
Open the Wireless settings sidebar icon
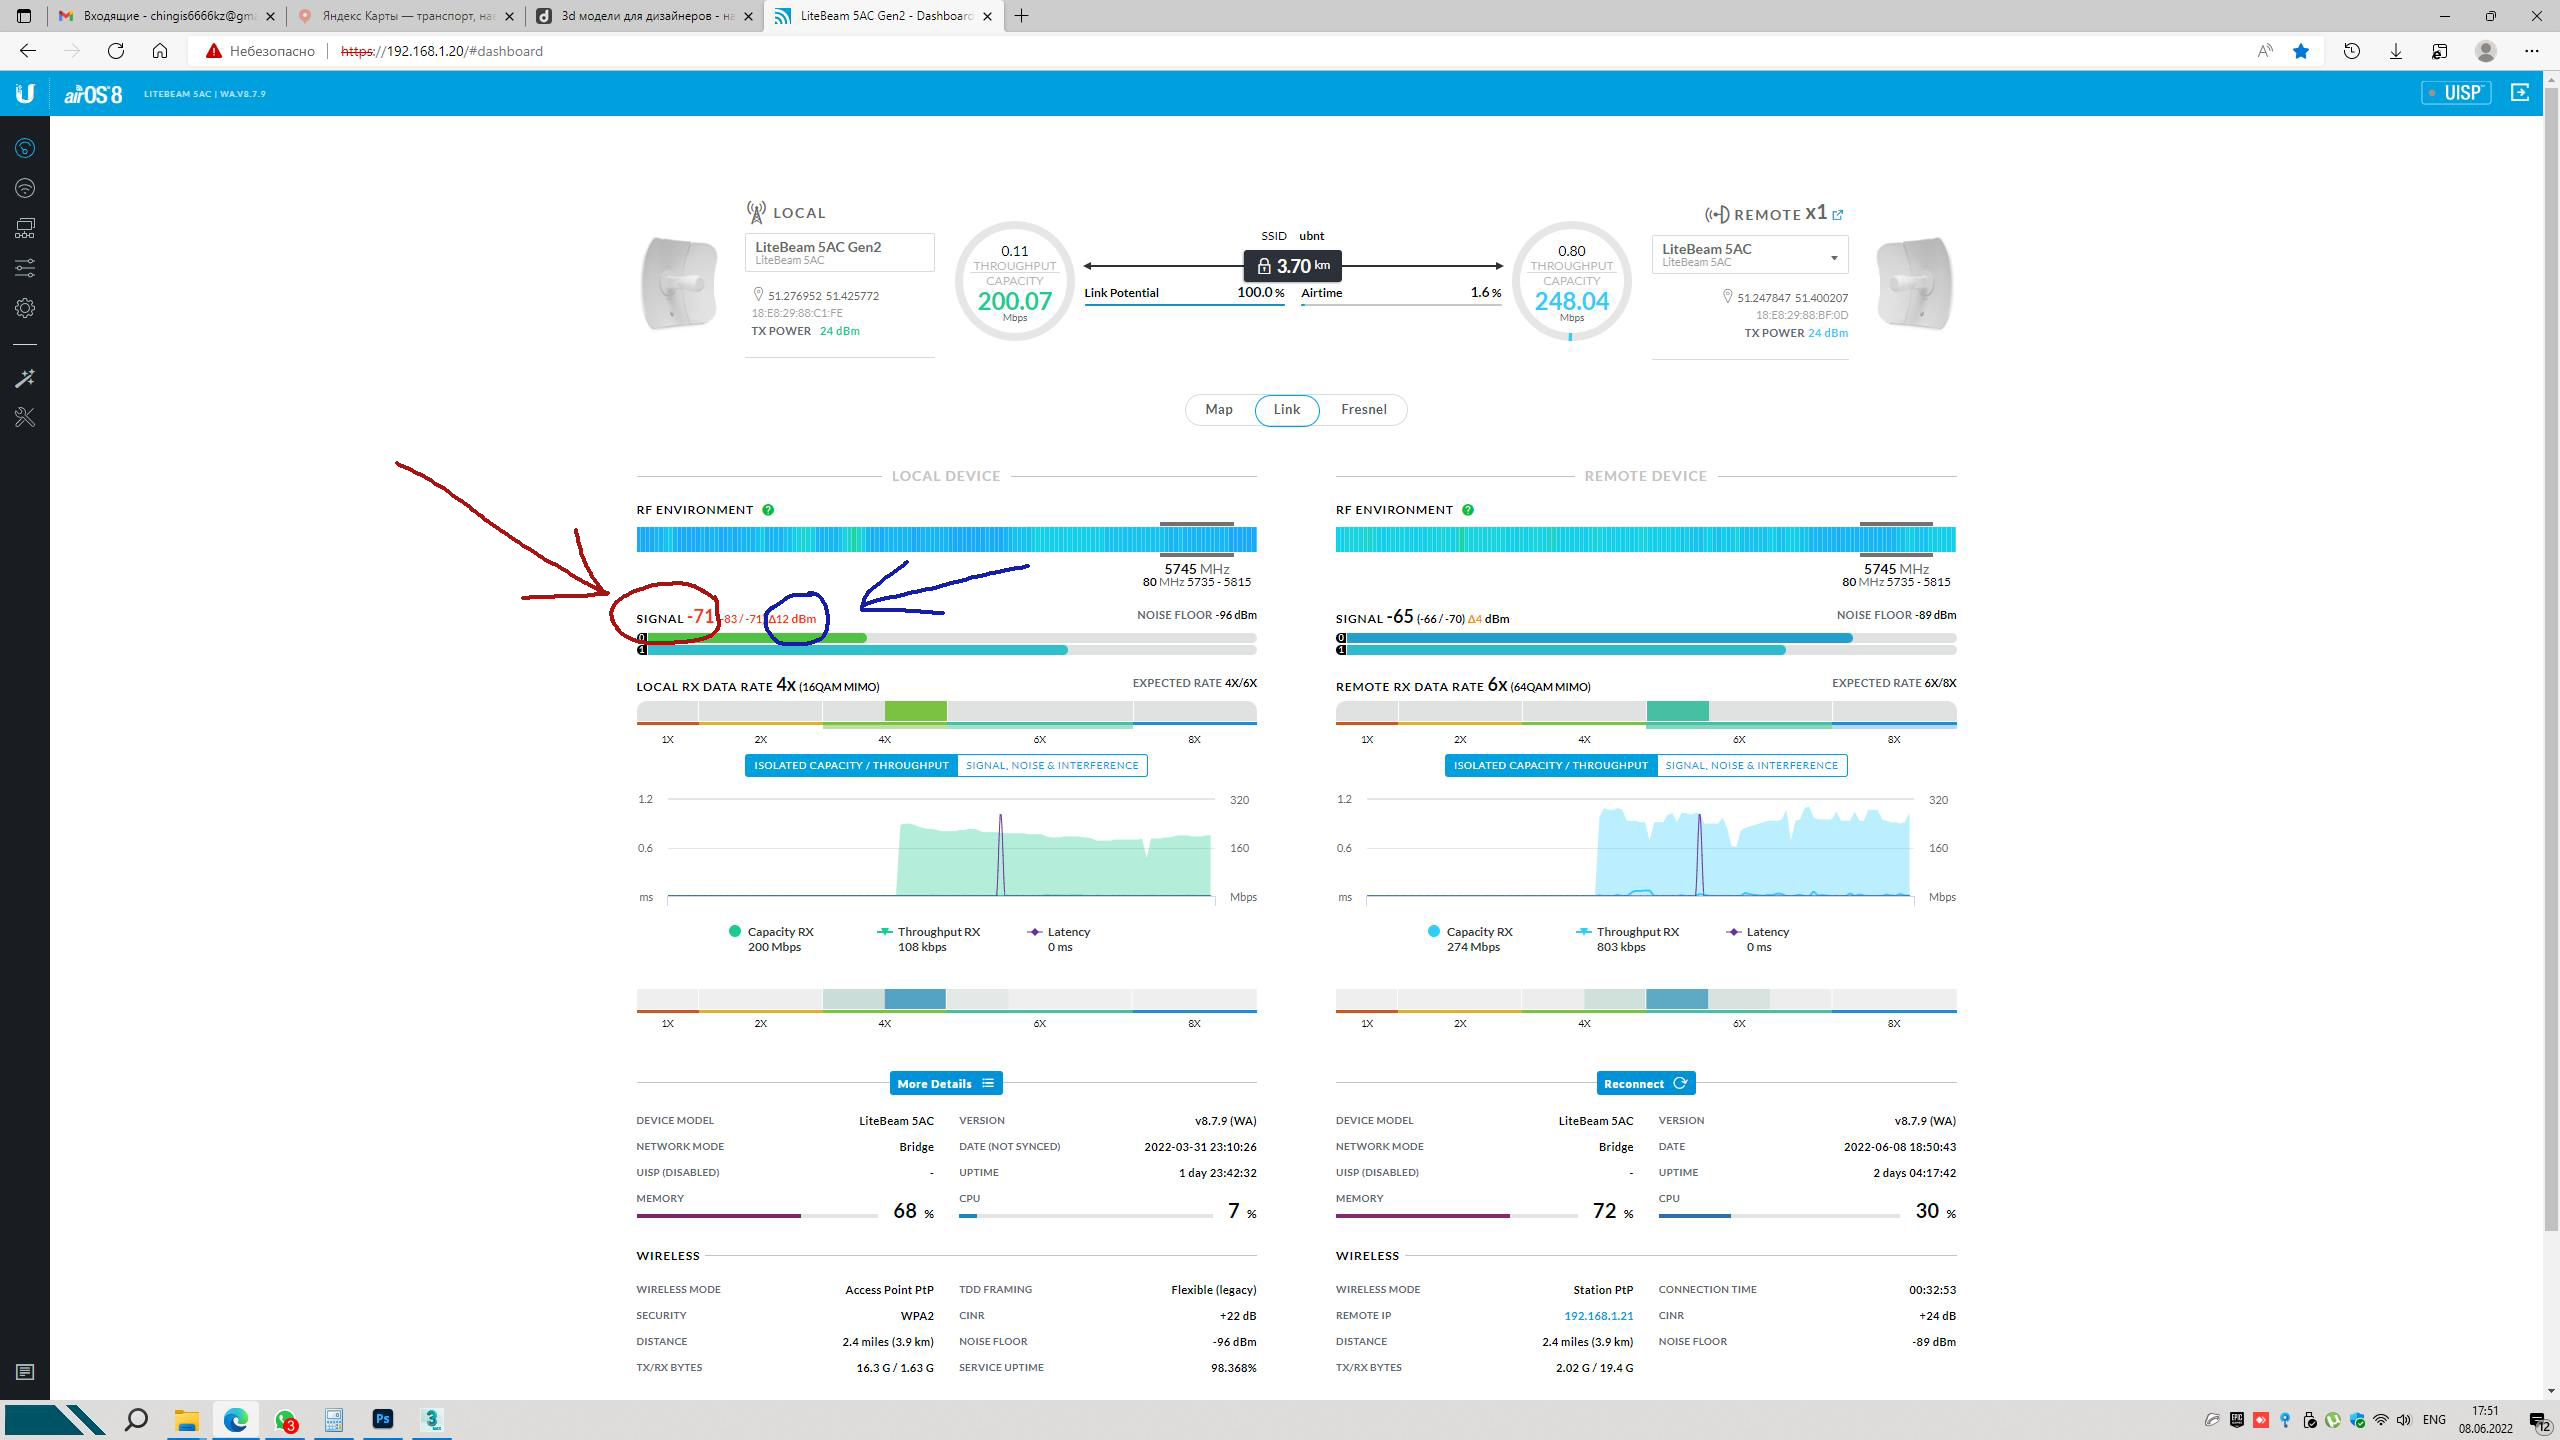pyautogui.click(x=25, y=188)
